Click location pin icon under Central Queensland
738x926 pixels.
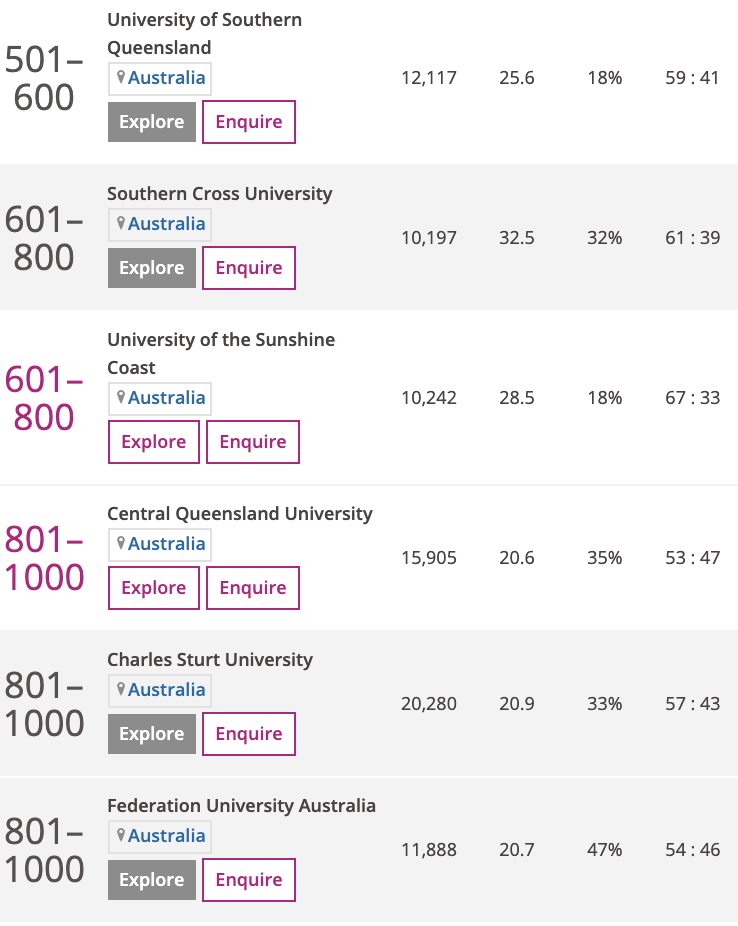[121, 544]
